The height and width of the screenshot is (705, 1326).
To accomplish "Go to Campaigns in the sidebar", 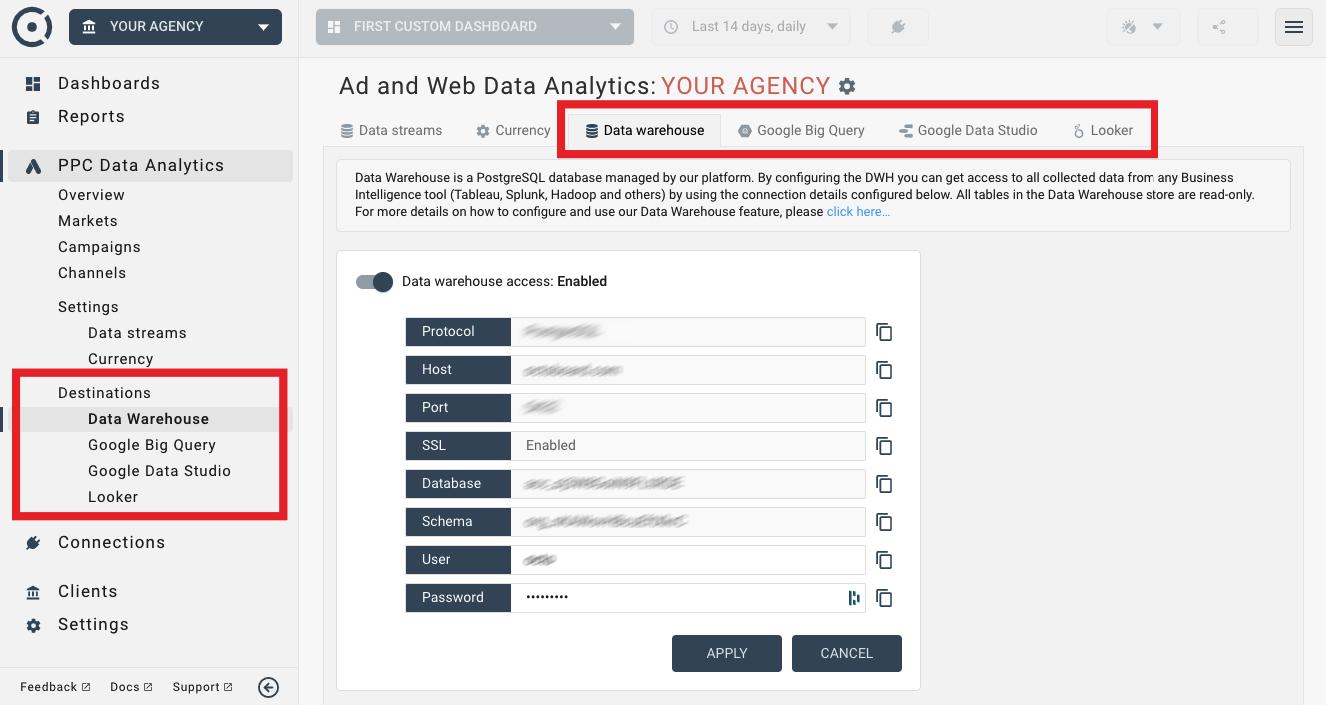I will (x=99, y=247).
